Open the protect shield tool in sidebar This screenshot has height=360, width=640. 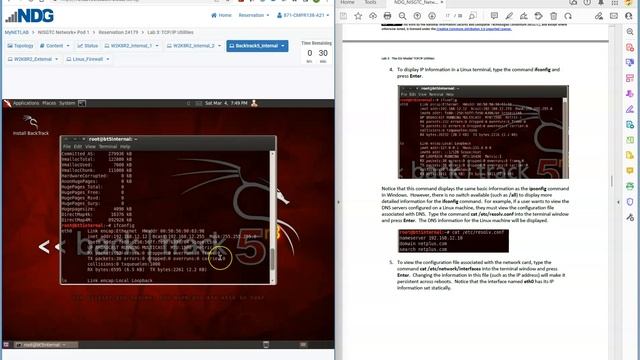click(x=630, y=202)
